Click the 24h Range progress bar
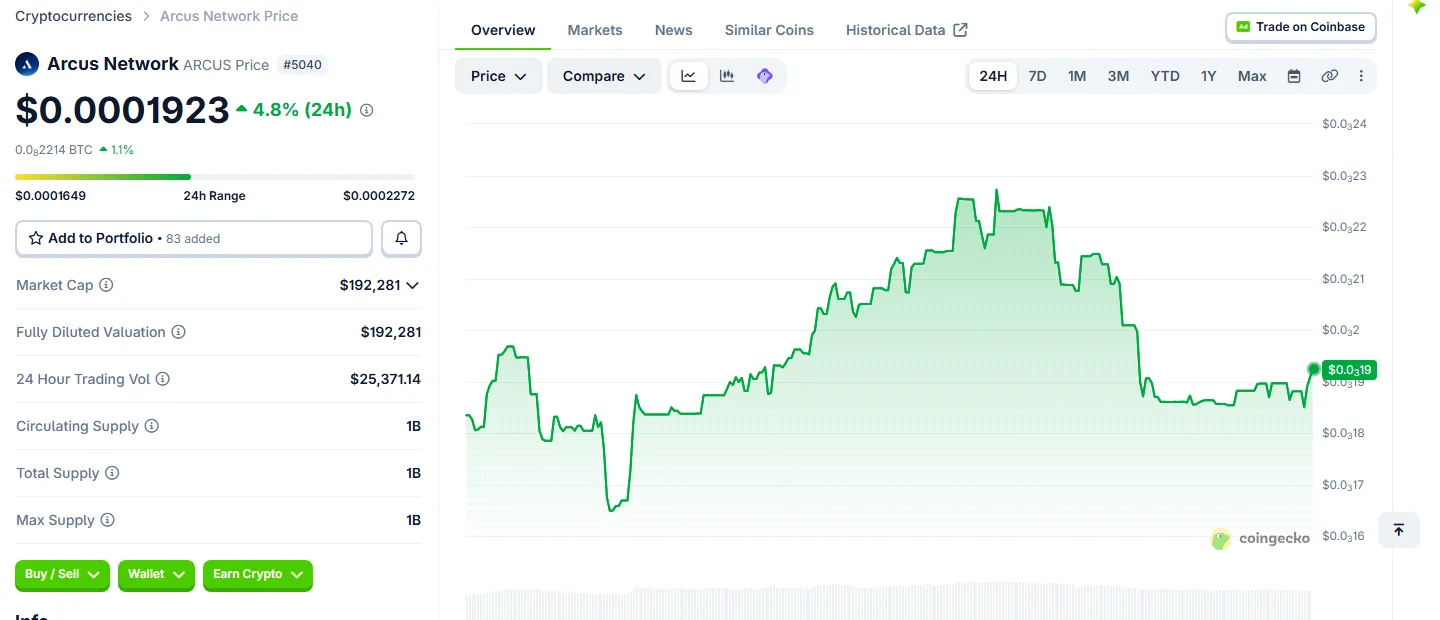Screen dimensions: 1440x620 pyautogui.click(x=215, y=177)
